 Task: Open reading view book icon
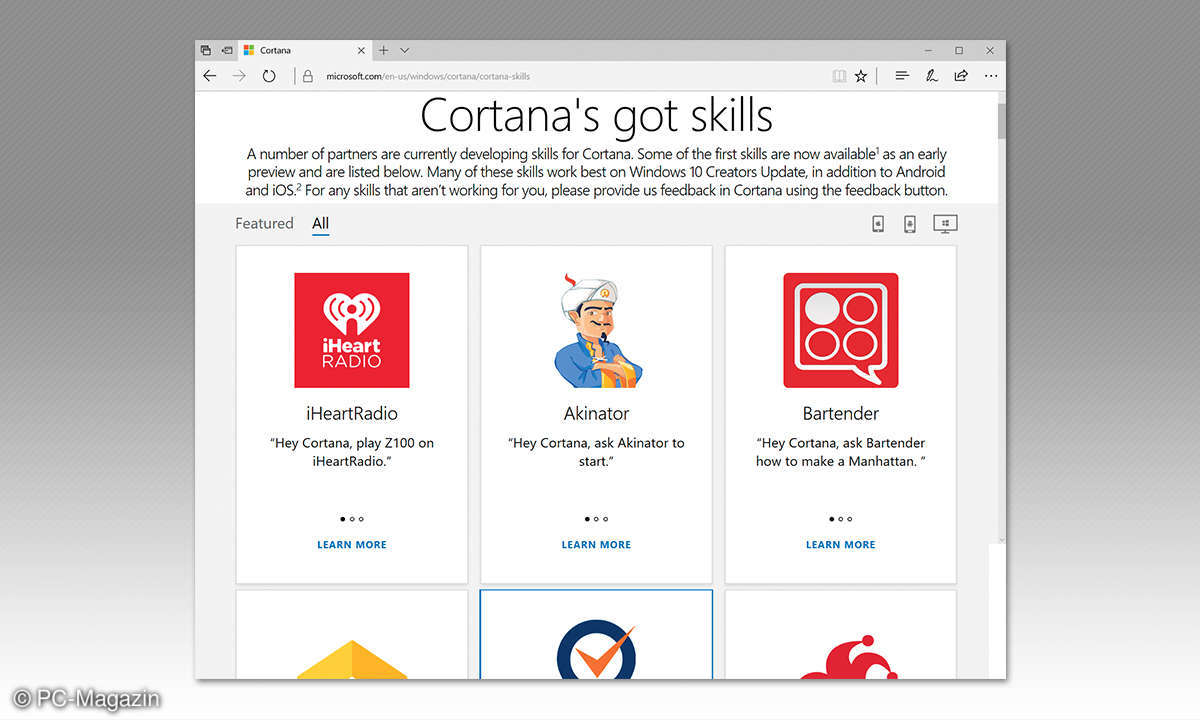[x=839, y=76]
